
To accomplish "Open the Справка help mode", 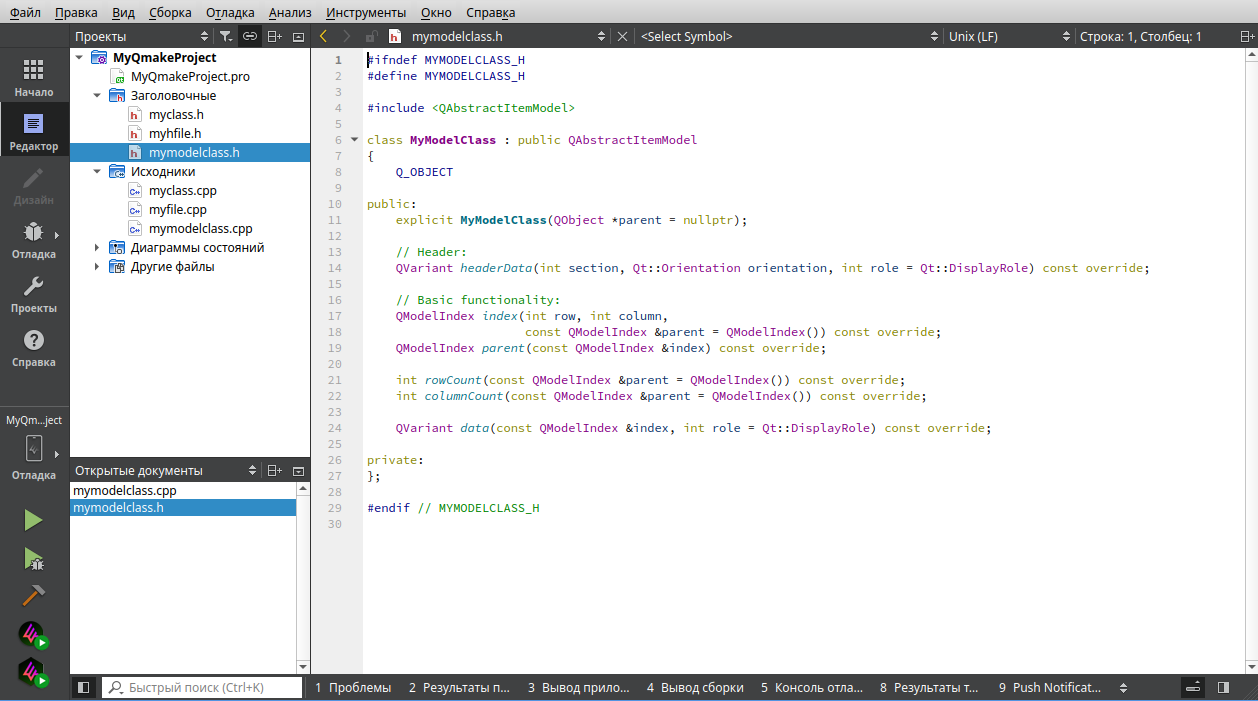I will (x=34, y=348).
